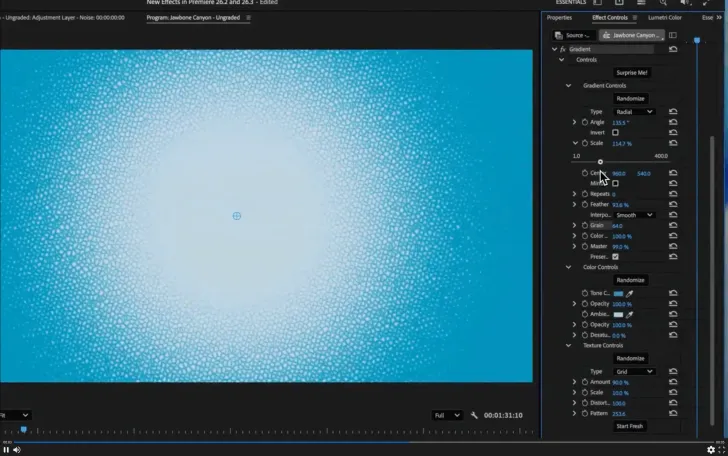Open the Tone Color swatch

618,293
